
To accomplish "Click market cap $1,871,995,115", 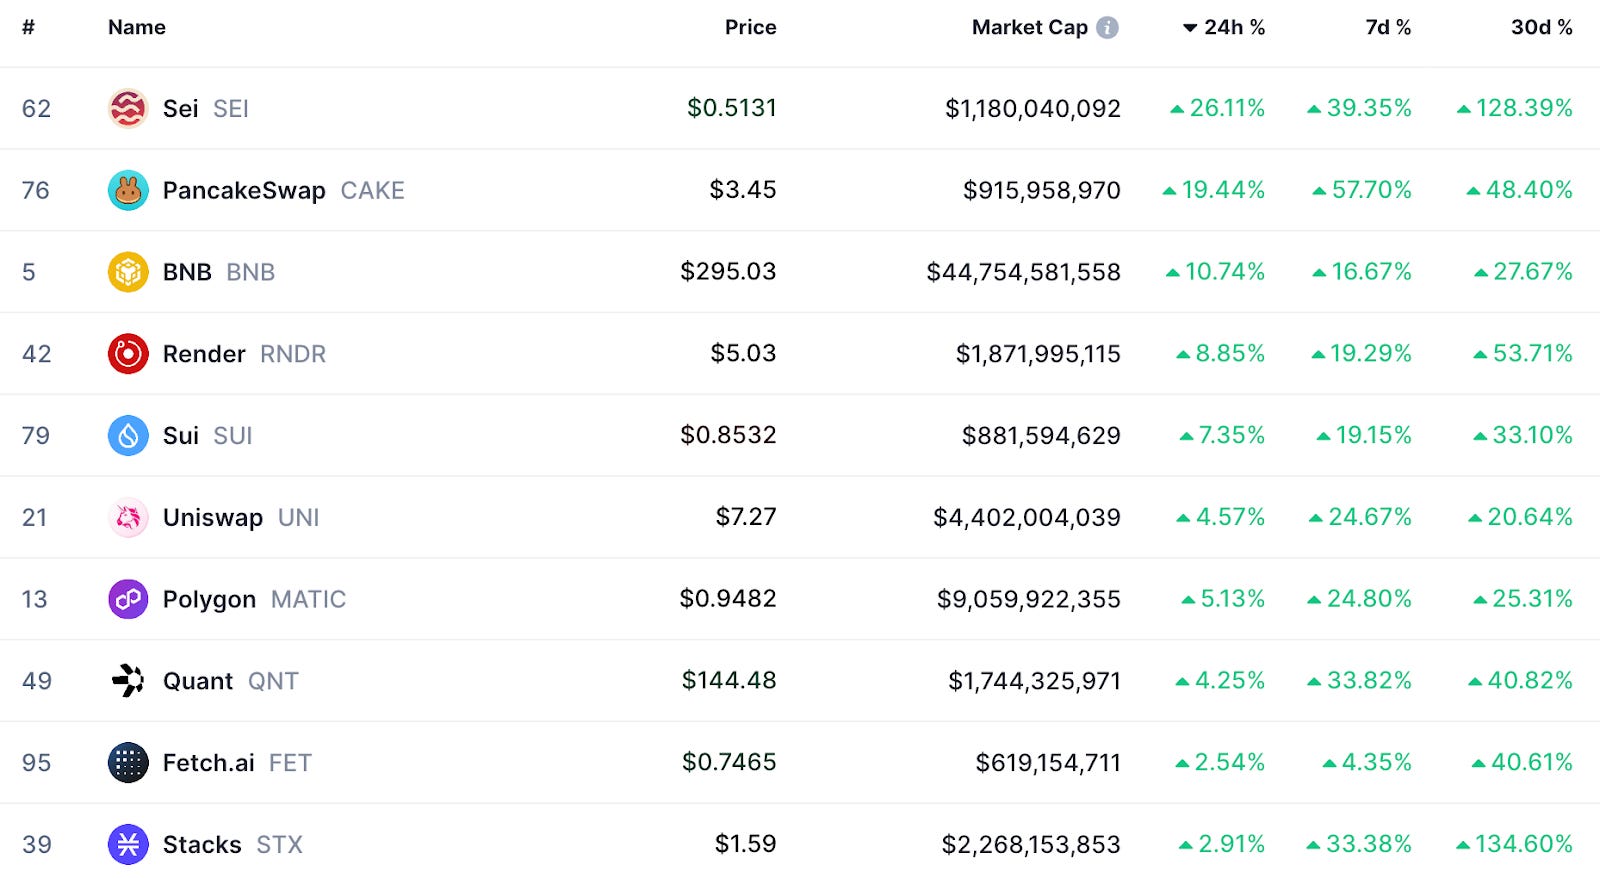I will click(x=1038, y=354).
